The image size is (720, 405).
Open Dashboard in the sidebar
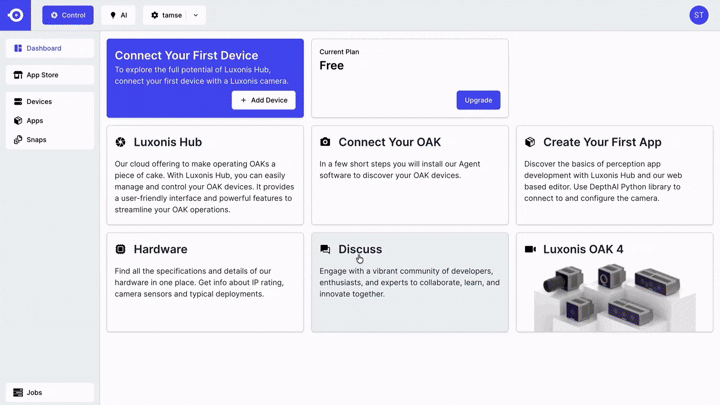[50, 48]
